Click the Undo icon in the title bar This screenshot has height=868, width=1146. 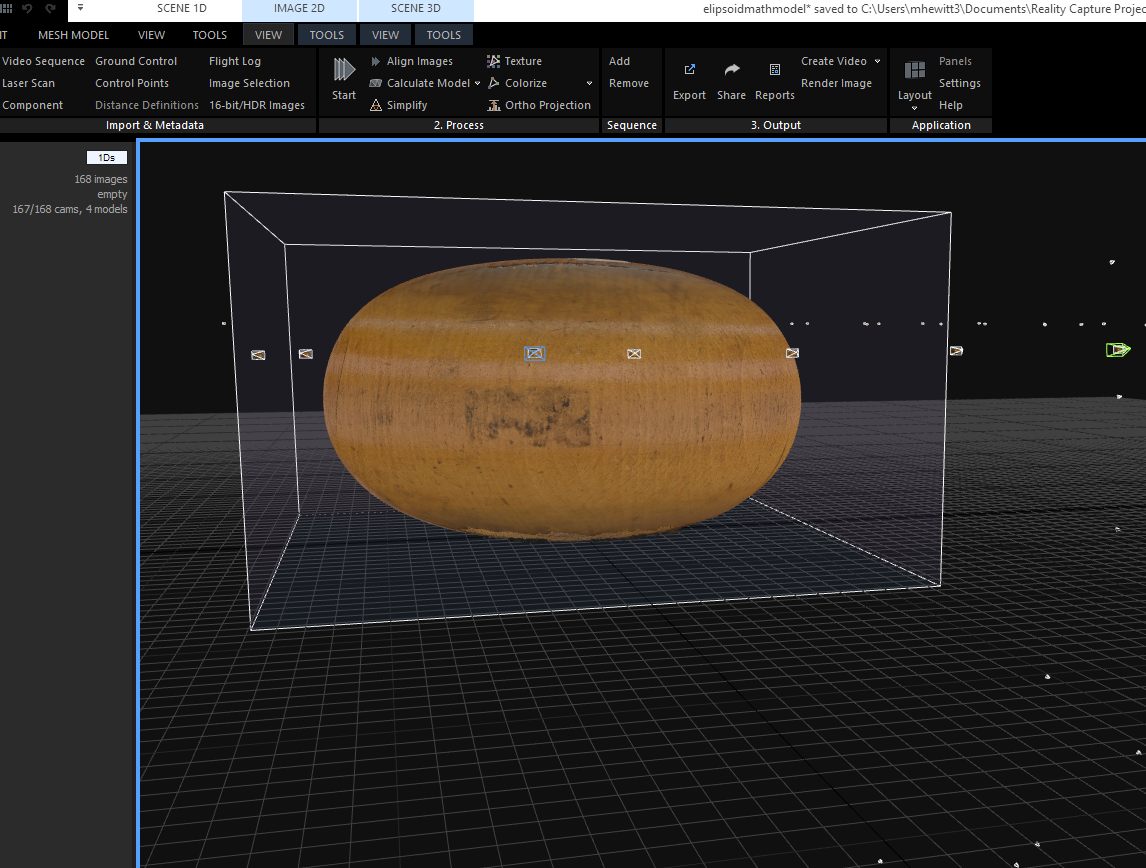click(29, 9)
